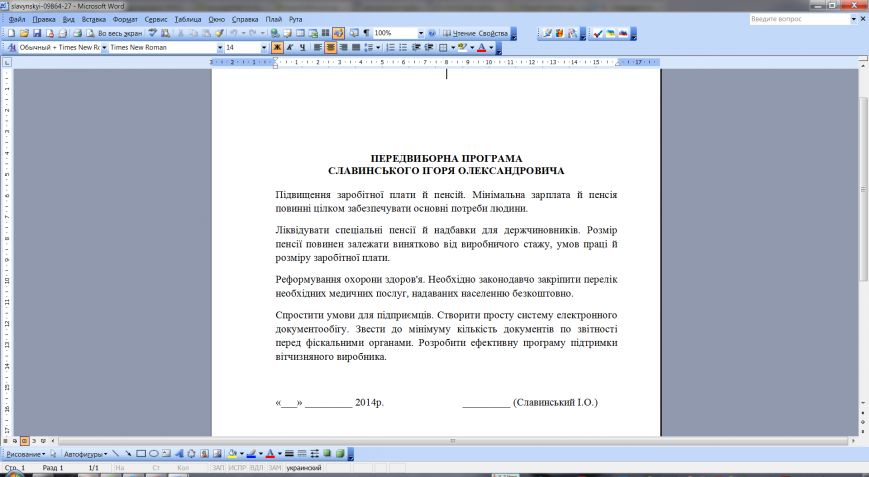
Task: Insert a hyperlink via the globe icon
Action: 275,33
